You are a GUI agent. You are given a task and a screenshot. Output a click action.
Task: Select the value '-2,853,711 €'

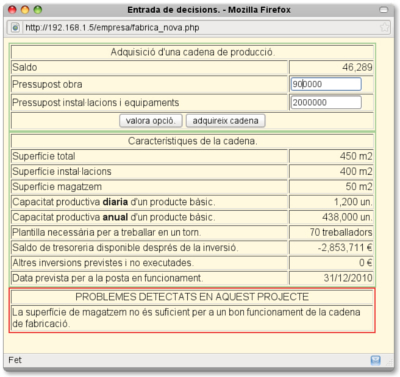click(x=345, y=248)
